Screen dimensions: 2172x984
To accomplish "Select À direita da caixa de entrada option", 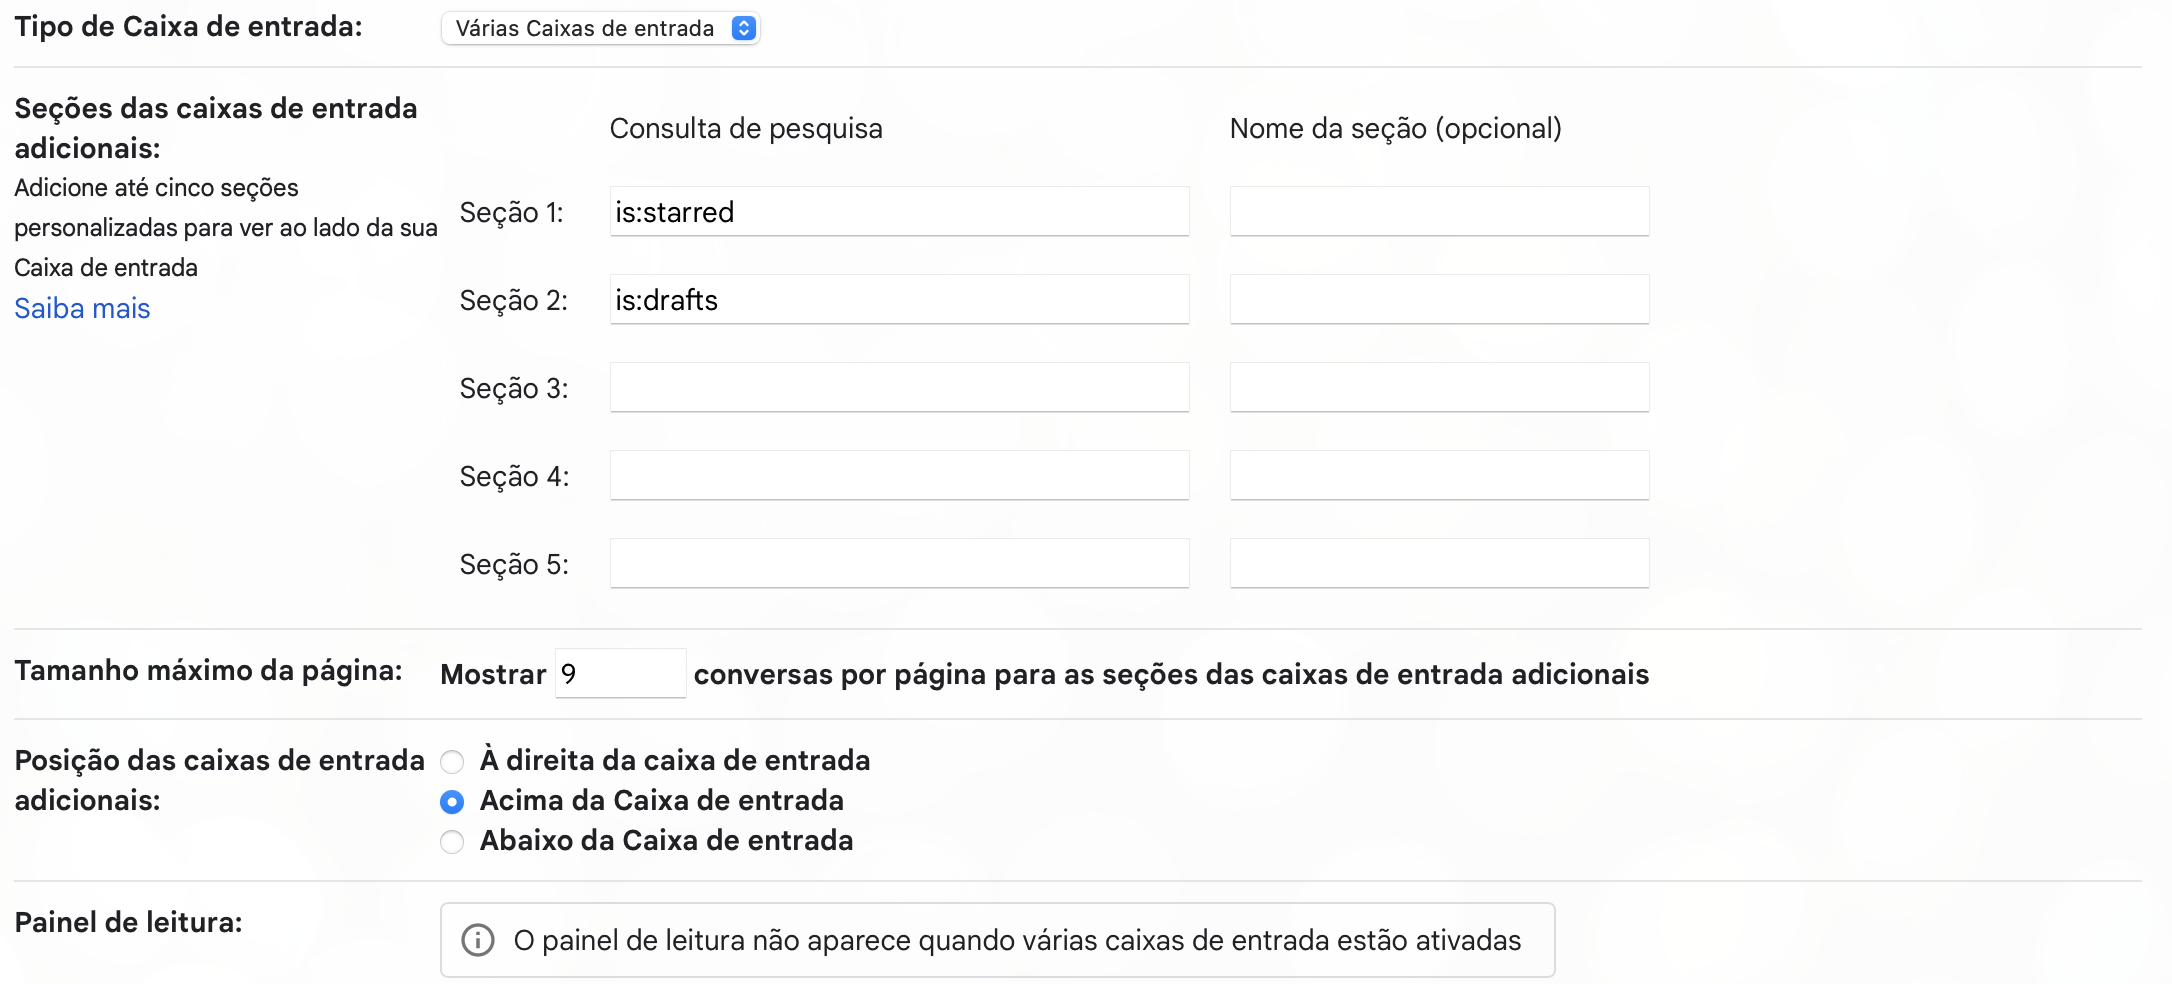I will tap(452, 762).
